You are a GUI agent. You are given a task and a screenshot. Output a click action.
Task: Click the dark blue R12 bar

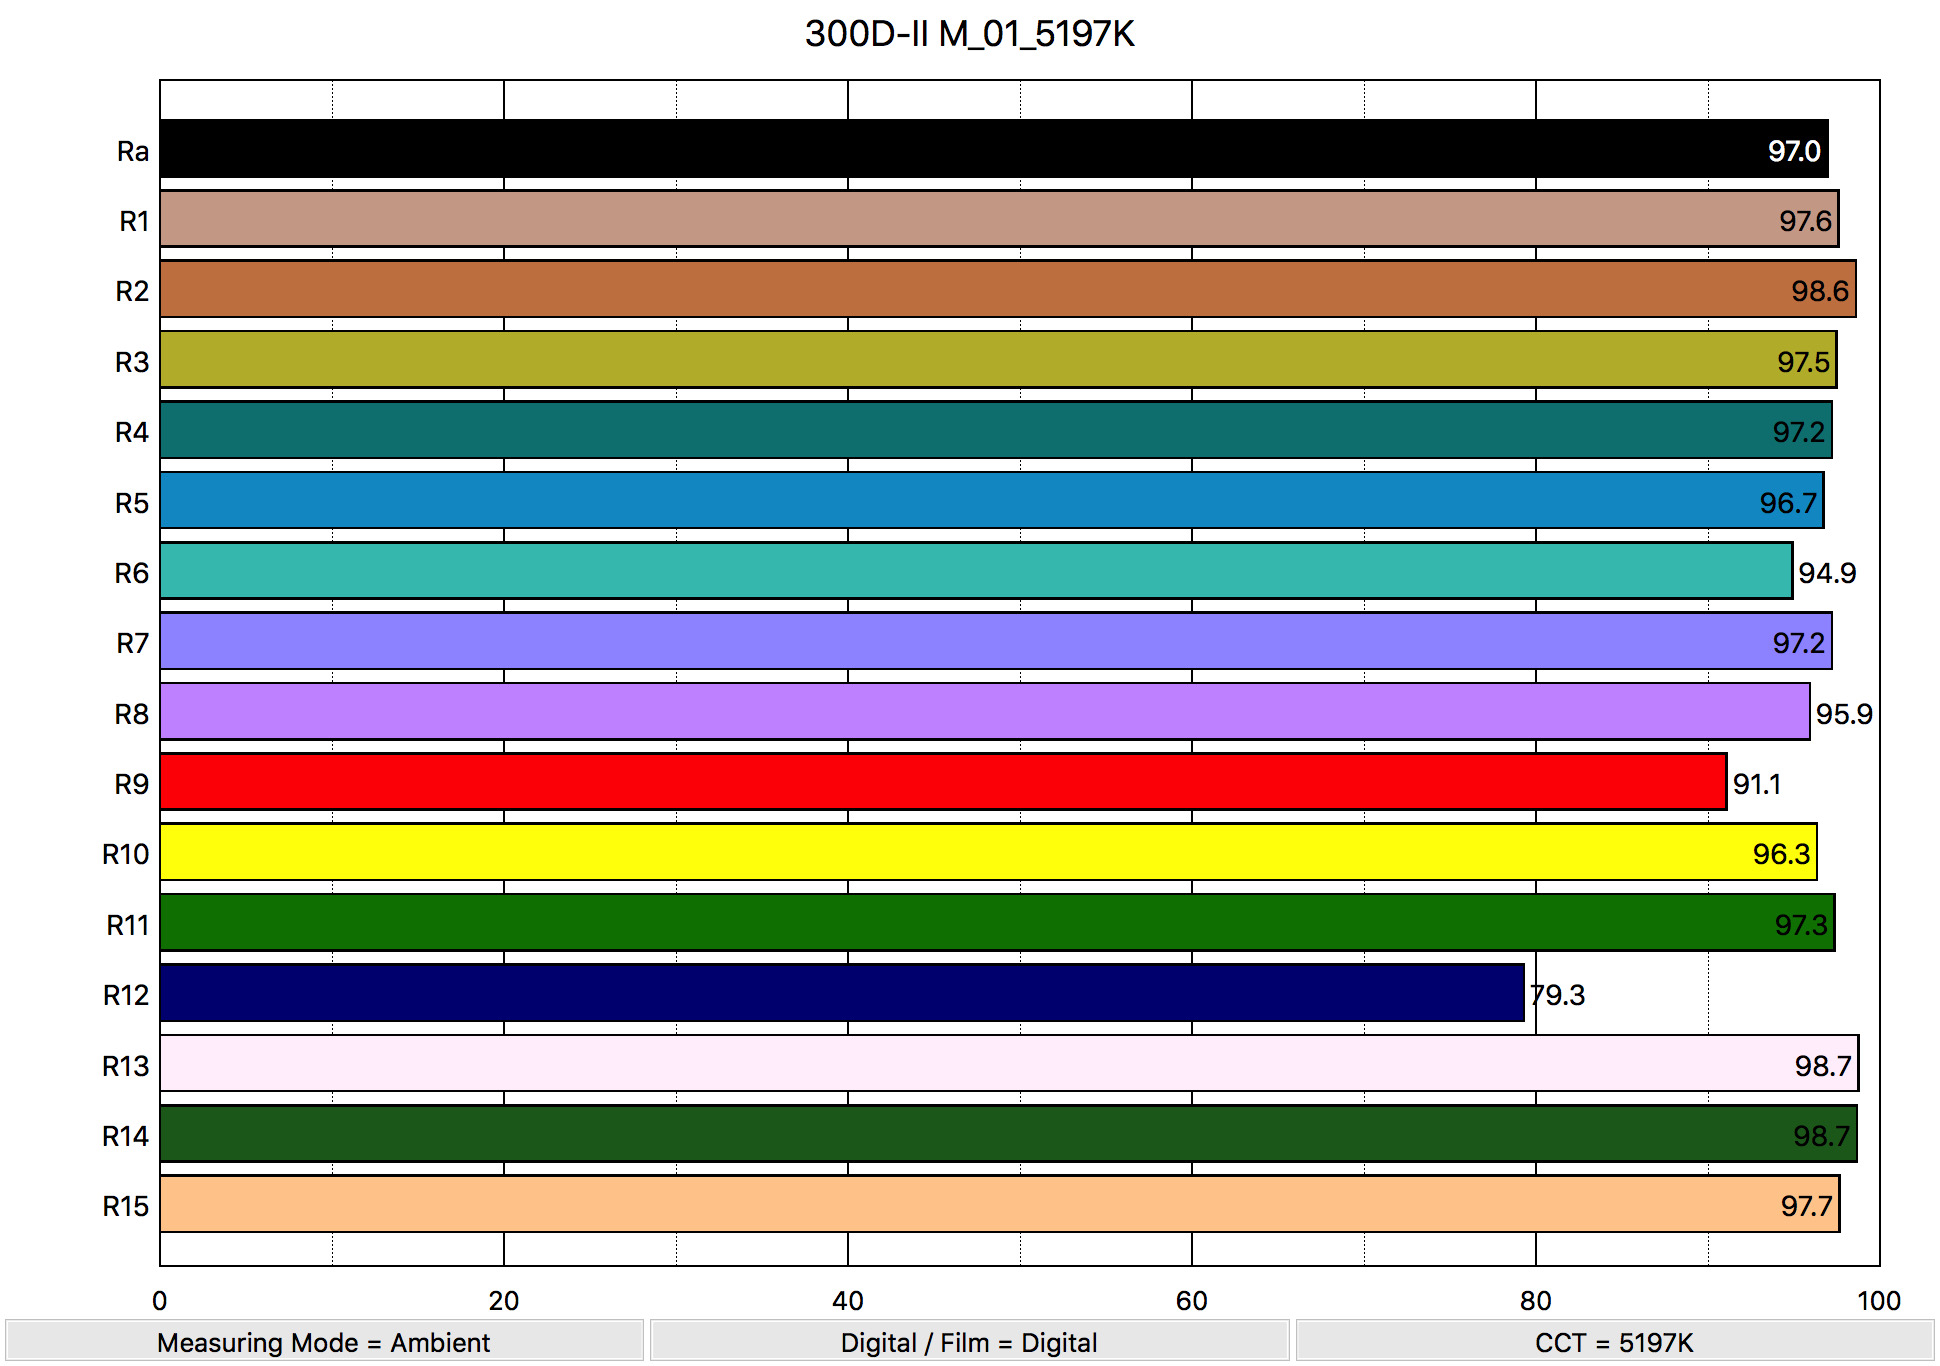tap(841, 993)
